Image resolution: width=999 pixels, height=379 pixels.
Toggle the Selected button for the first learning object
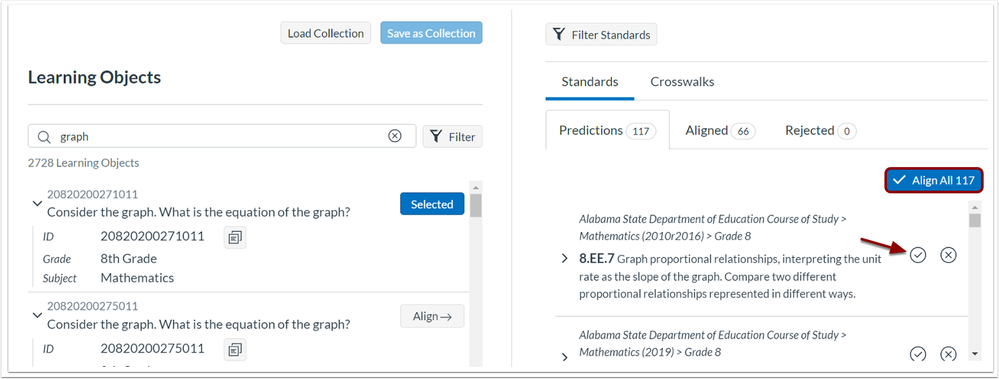[x=432, y=204]
